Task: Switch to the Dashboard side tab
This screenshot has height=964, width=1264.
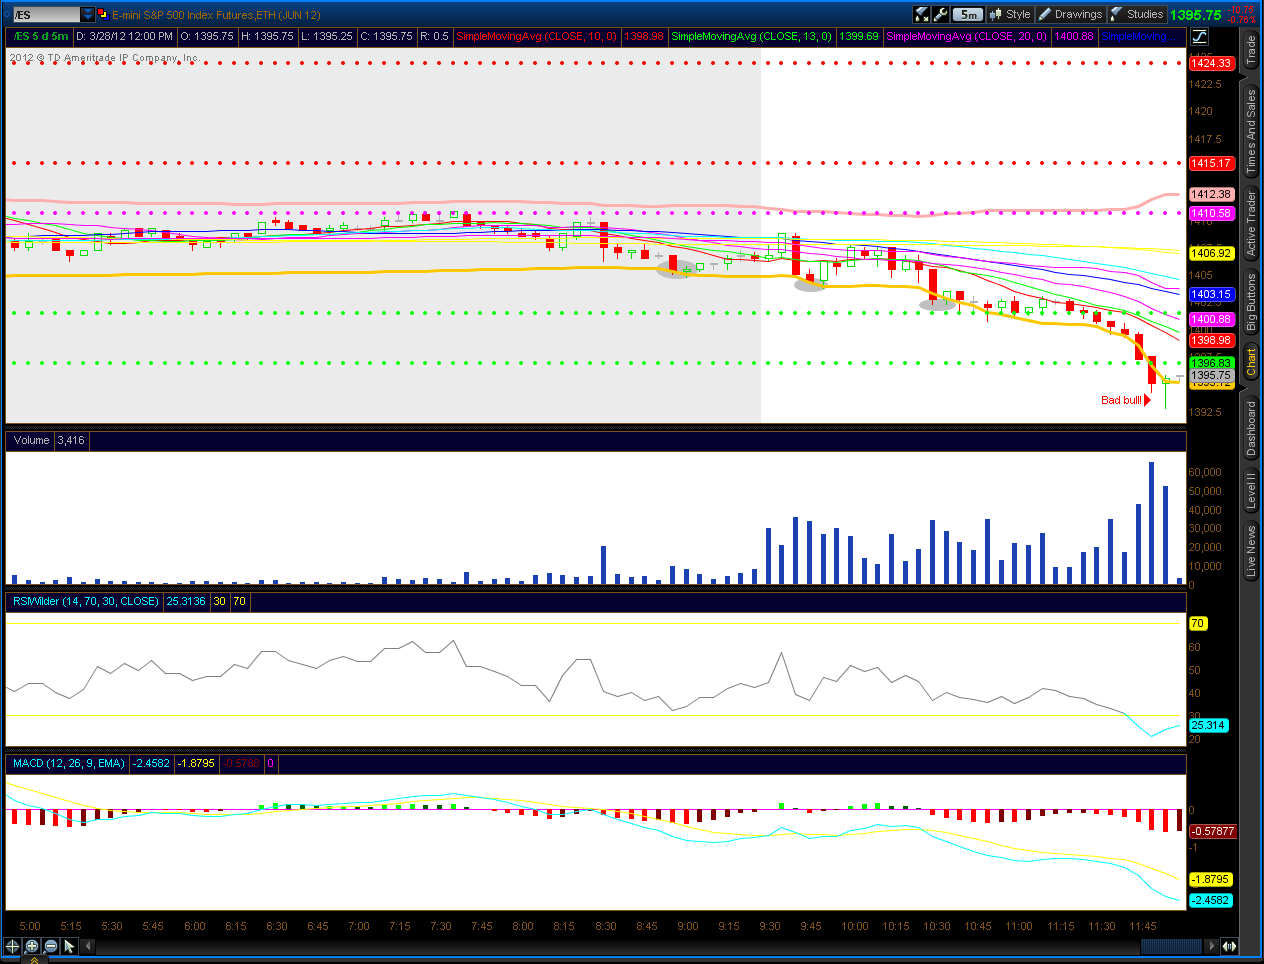Action: (1251, 429)
